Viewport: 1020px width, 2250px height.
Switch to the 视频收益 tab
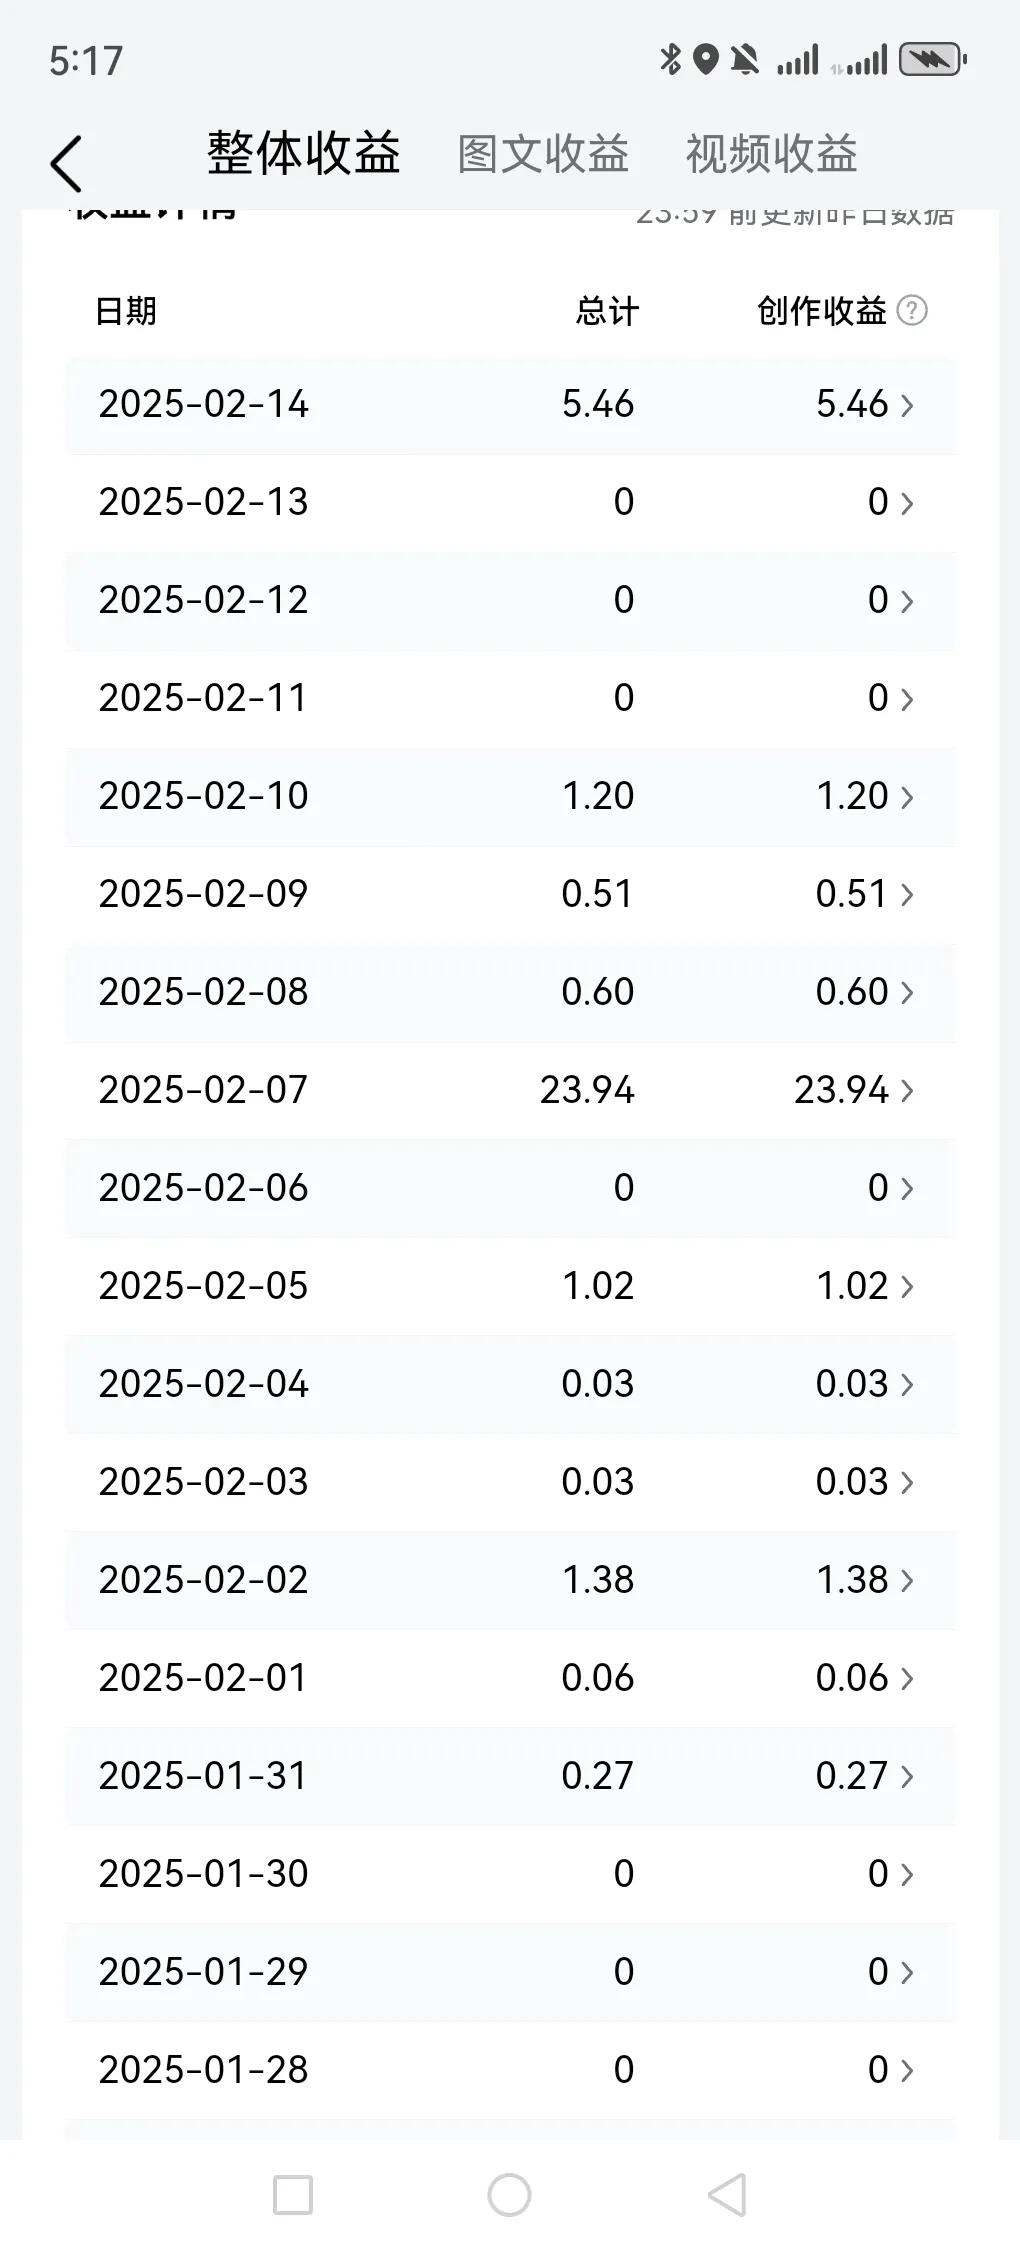[771, 154]
